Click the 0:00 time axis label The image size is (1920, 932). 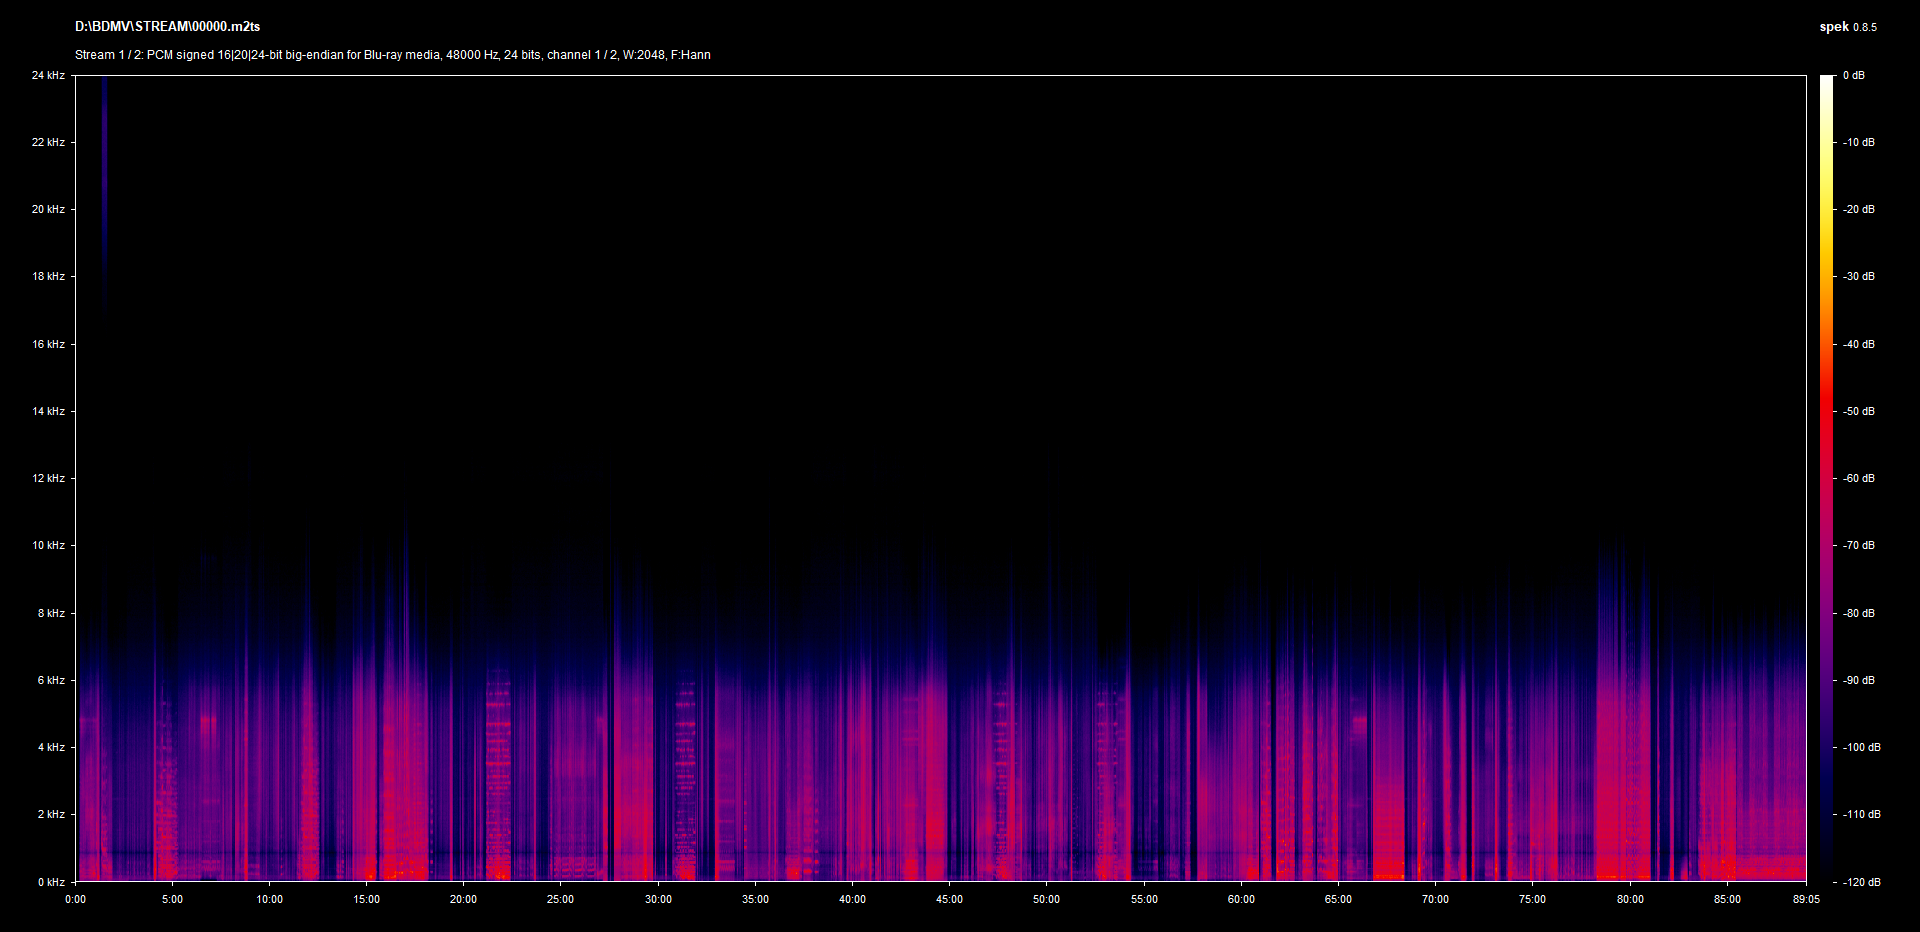(x=75, y=899)
